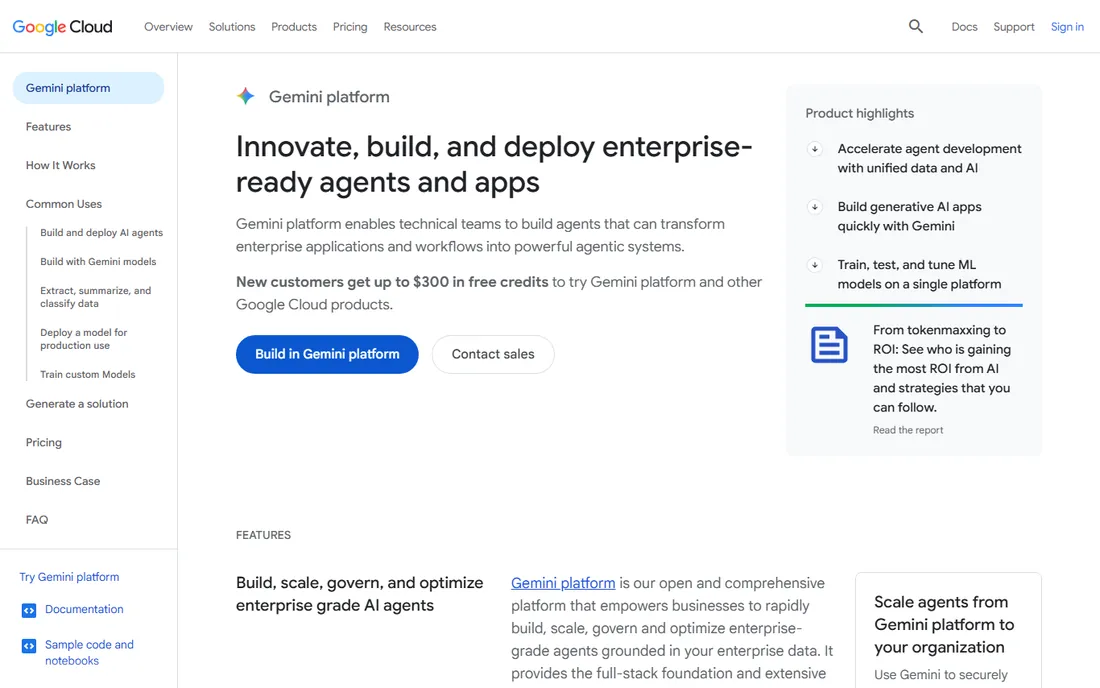Screen dimensions: 1100x688
Task: Click the Read the report link
Action: point(908,430)
